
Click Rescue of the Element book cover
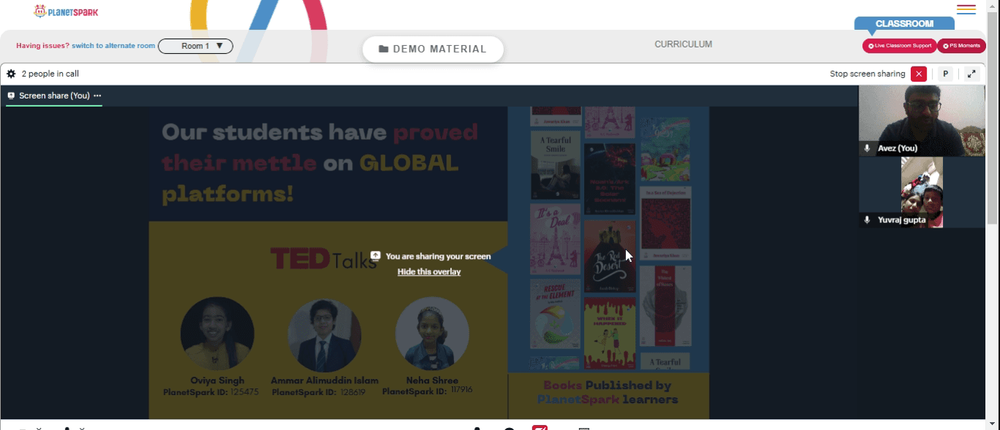[x=555, y=313]
